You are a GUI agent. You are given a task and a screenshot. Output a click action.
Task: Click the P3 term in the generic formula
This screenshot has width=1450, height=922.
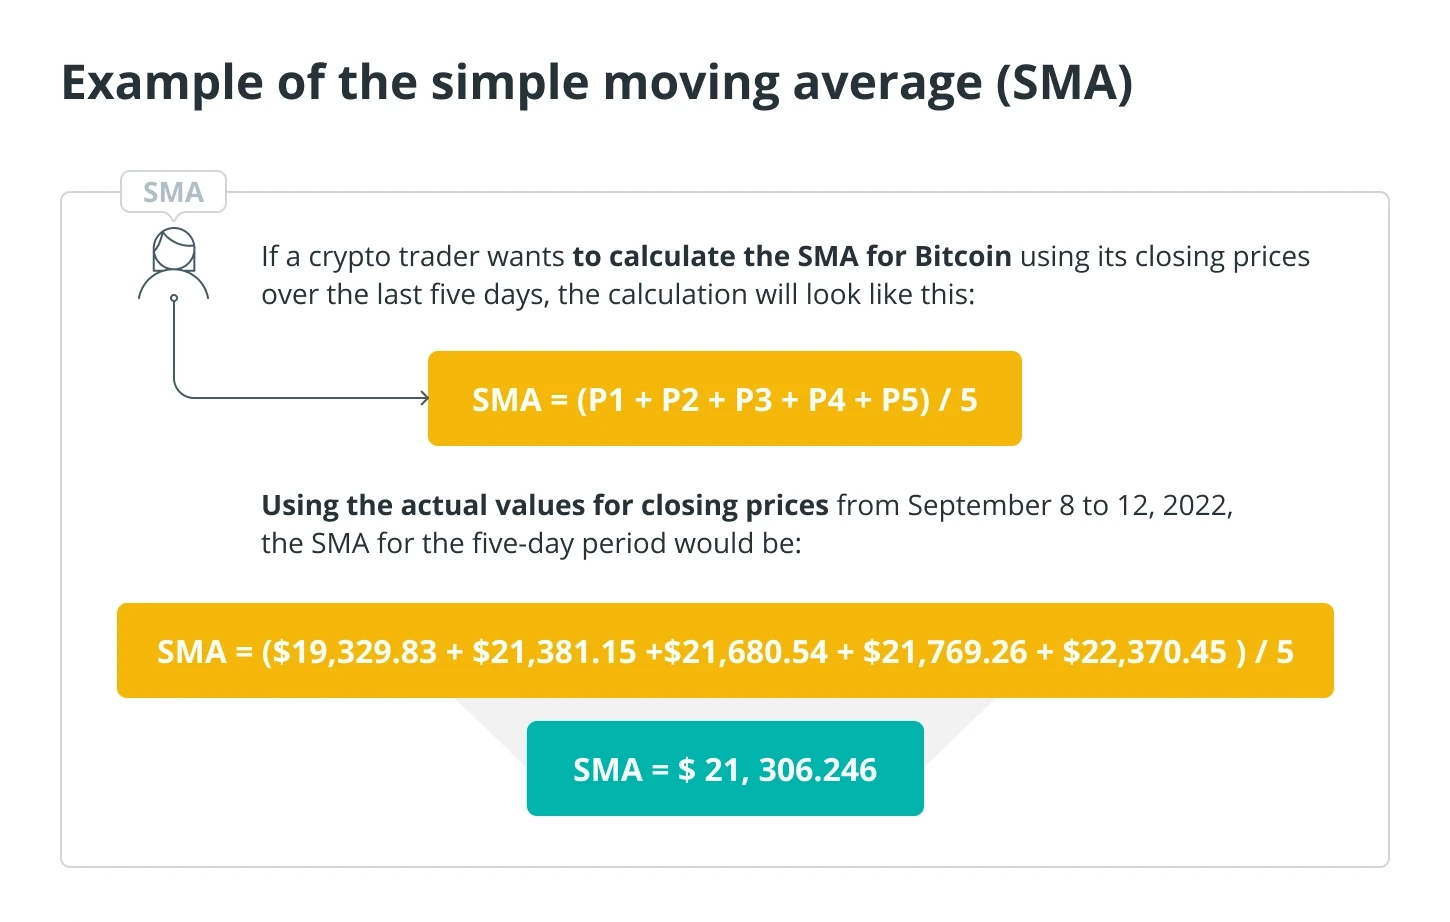[753, 400]
